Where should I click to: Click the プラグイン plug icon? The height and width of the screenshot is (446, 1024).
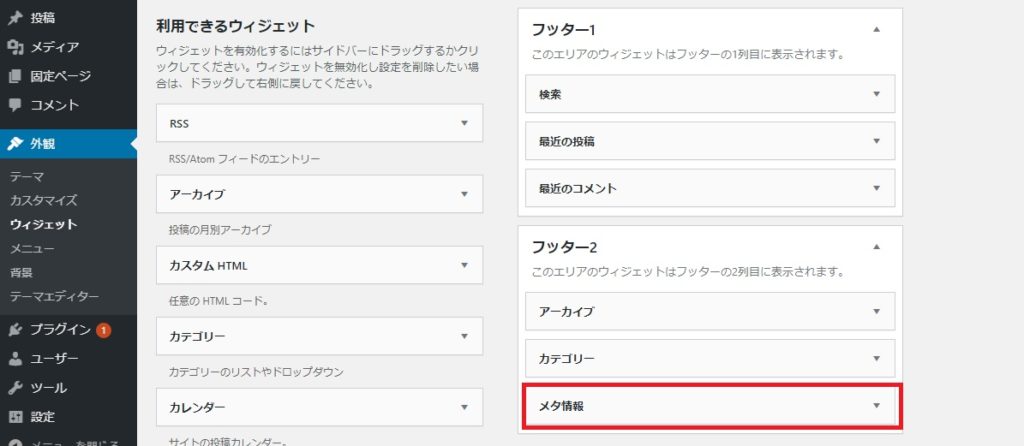[15, 330]
